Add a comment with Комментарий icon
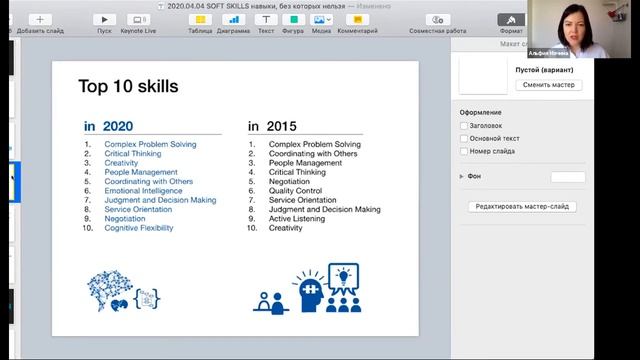This screenshot has height=360, width=640. (358, 20)
